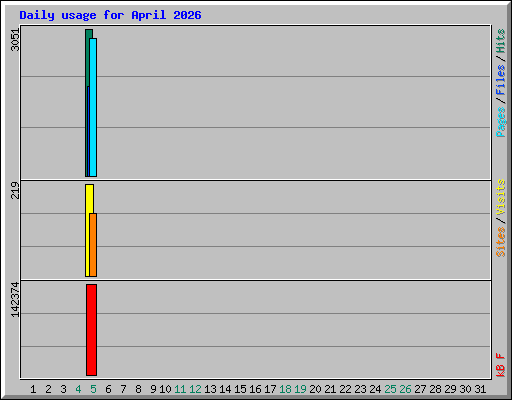Click day label 27 on the x-axis

pos(420,389)
